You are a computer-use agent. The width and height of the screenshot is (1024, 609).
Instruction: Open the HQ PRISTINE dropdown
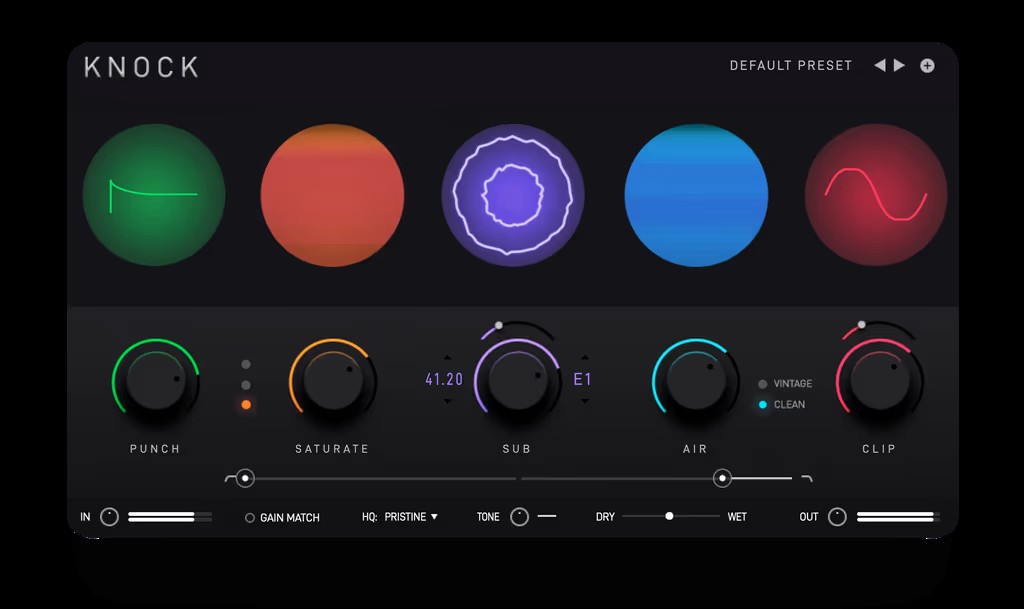[x=411, y=517]
